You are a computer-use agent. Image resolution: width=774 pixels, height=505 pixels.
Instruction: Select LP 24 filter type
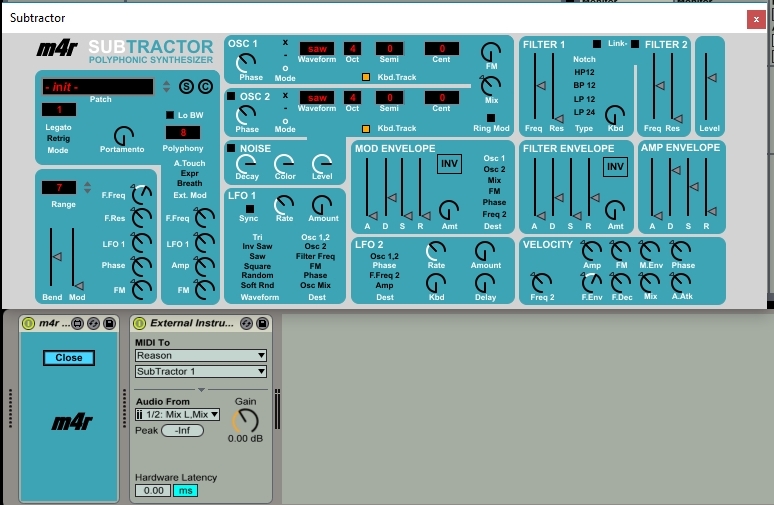[584, 112]
